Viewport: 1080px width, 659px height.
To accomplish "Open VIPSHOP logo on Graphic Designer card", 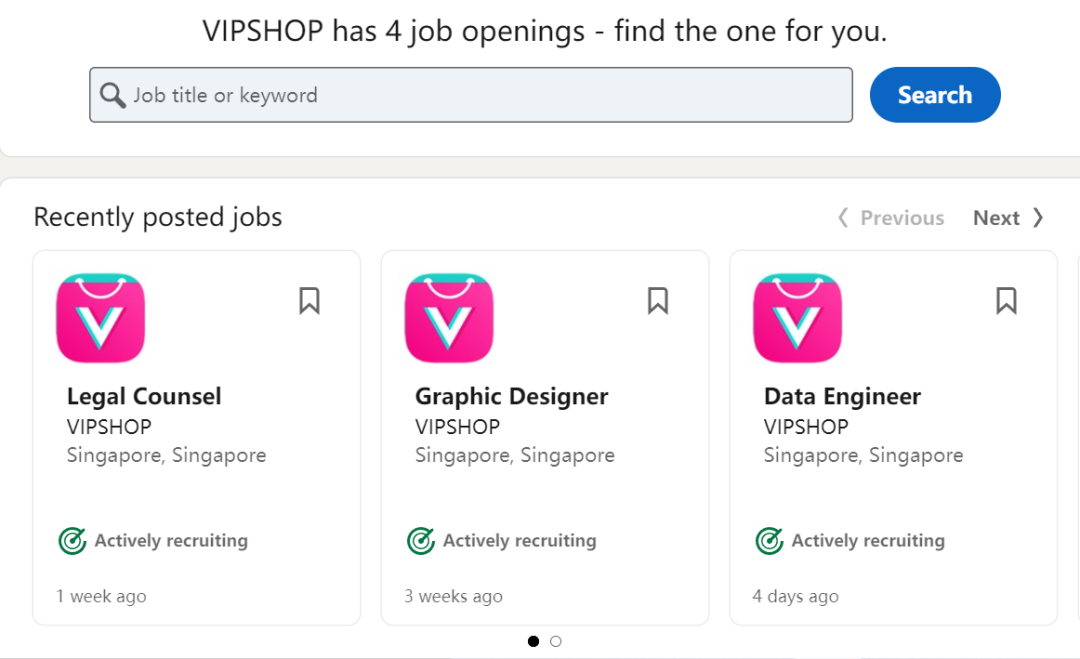I will point(449,318).
